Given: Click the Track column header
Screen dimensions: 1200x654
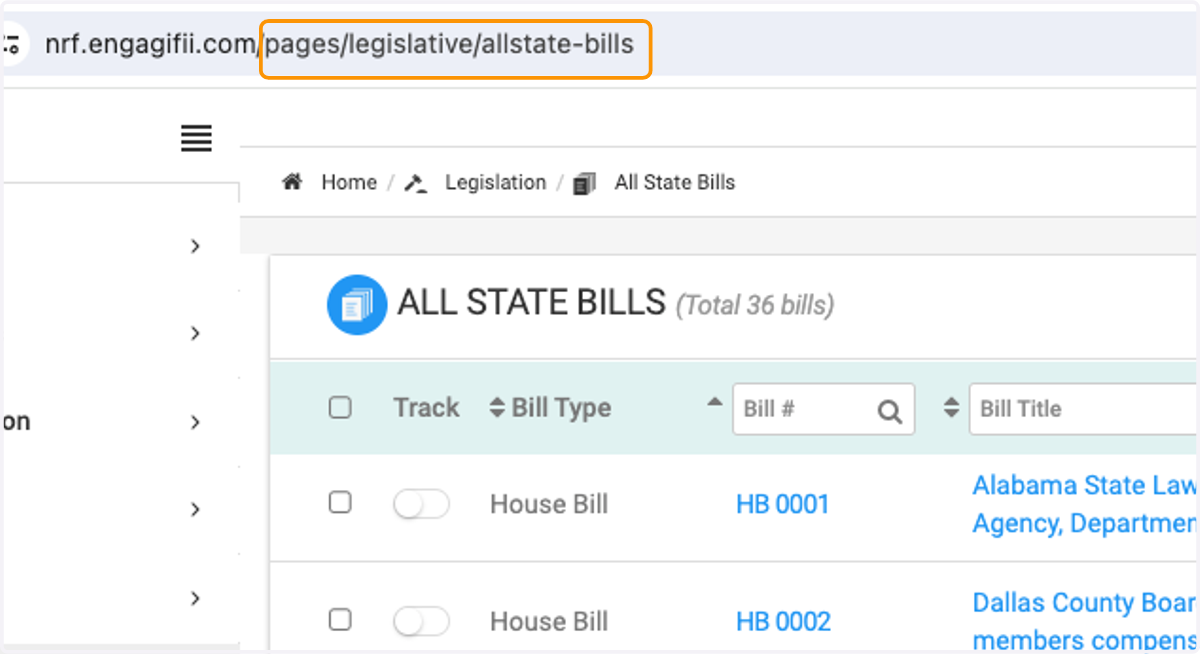Looking at the screenshot, I should pyautogui.click(x=426, y=408).
